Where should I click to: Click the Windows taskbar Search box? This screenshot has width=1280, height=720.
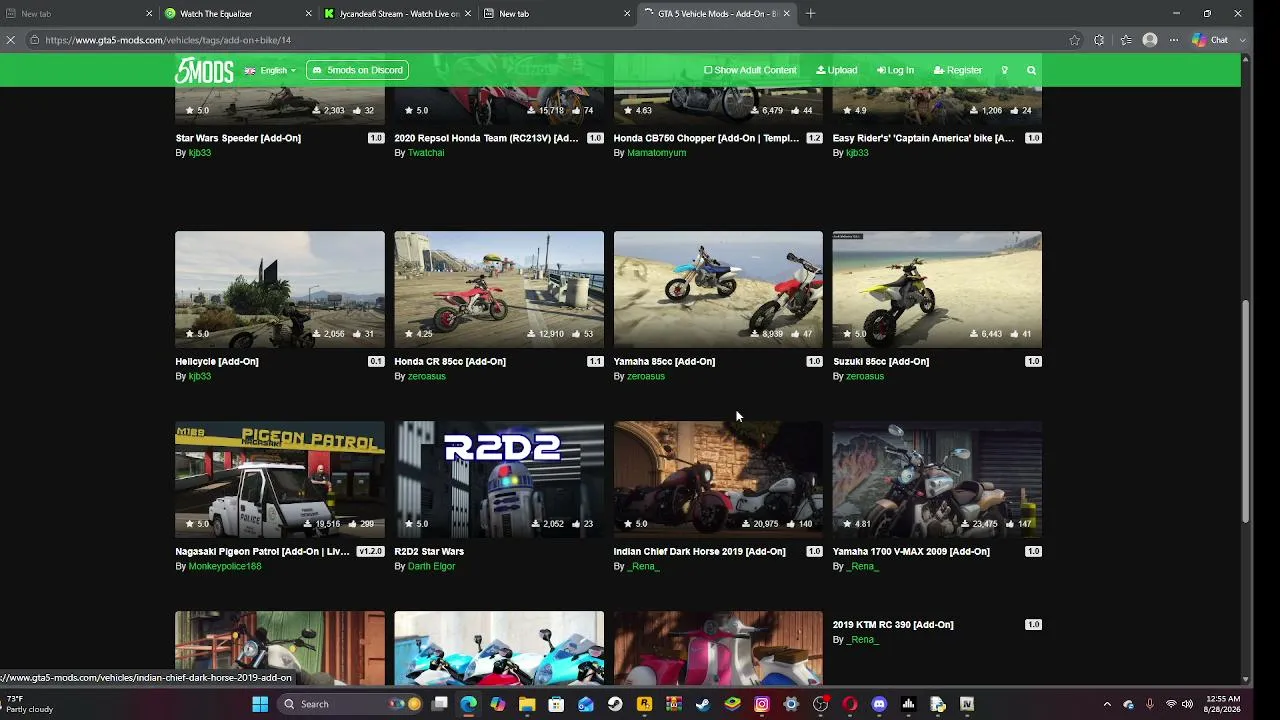[x=348, y=704]
